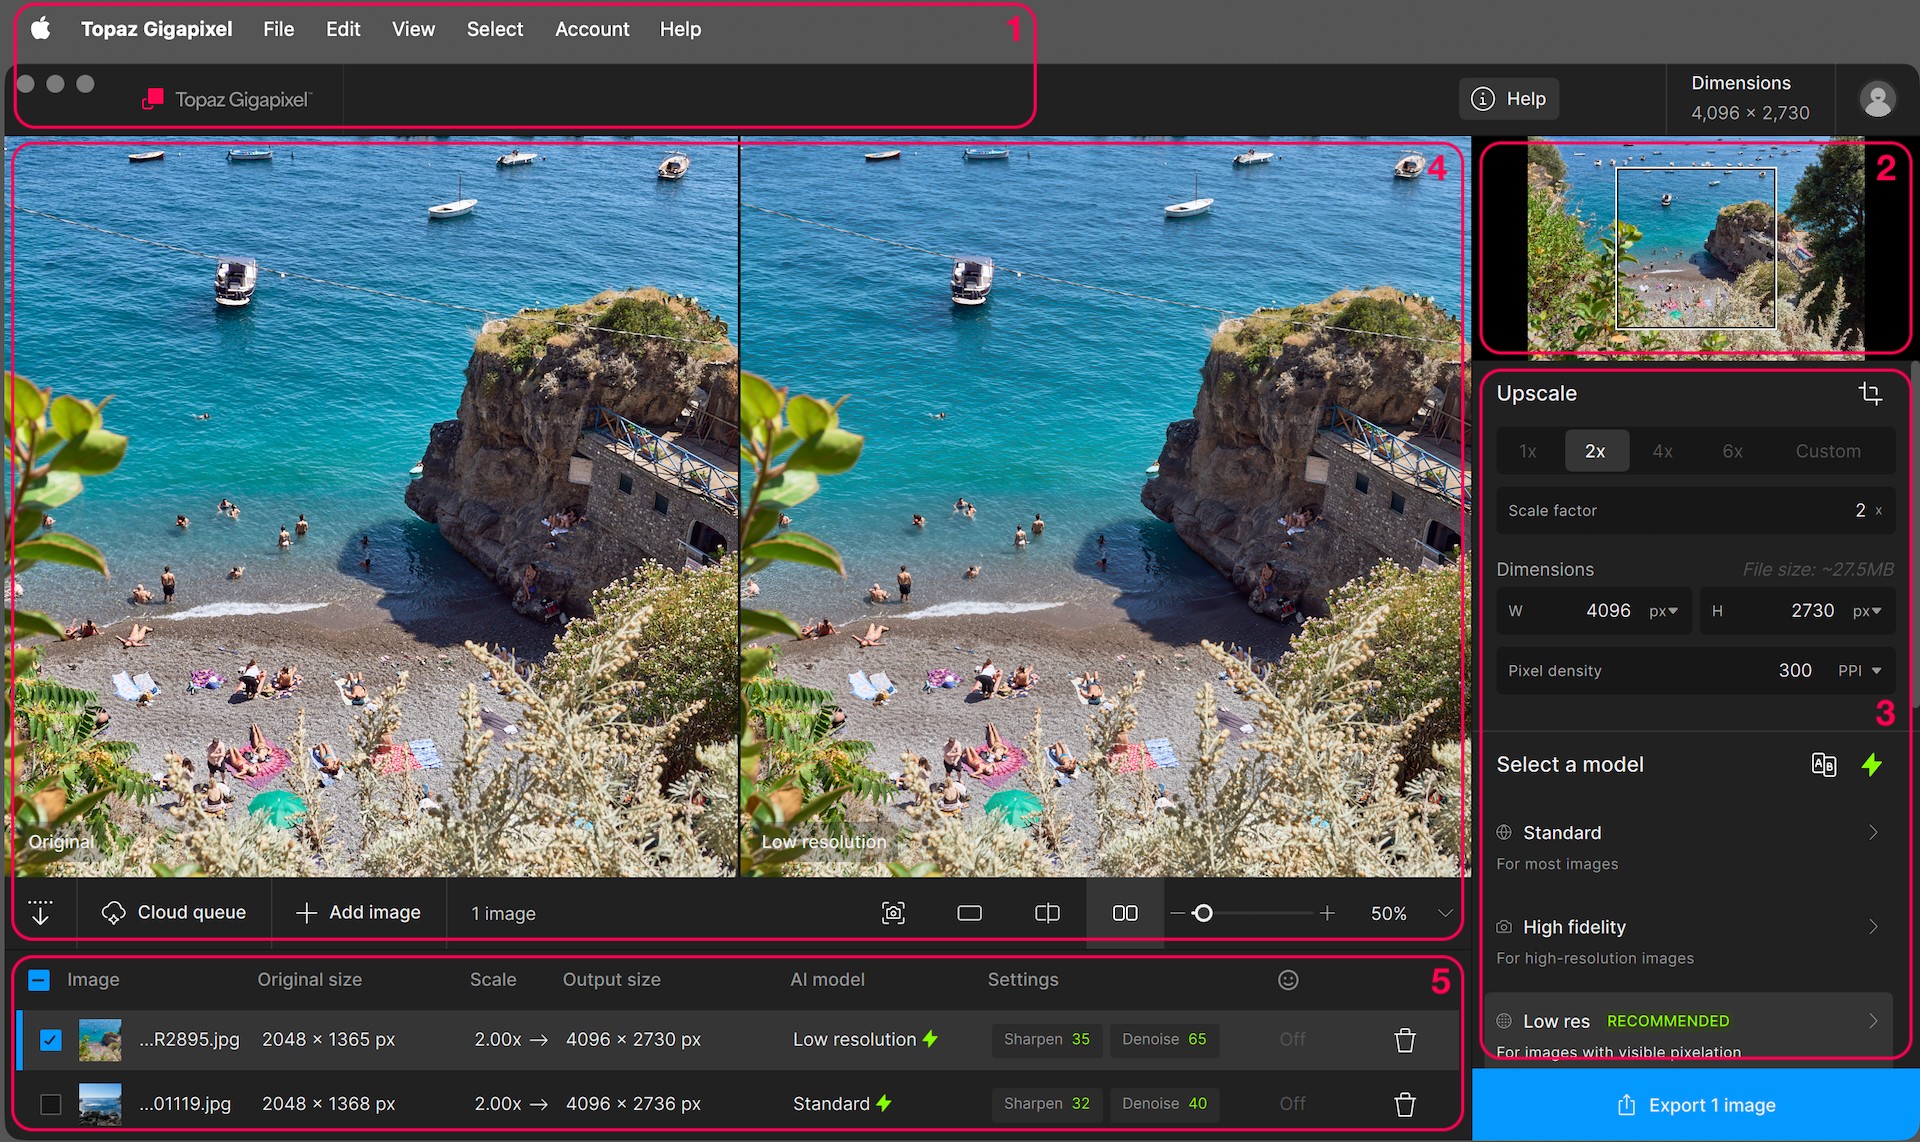This screenshot has width=1920, height=1142.
Task: Click the capture preview icon in toolbar
Action: click(x=893, y=913)
